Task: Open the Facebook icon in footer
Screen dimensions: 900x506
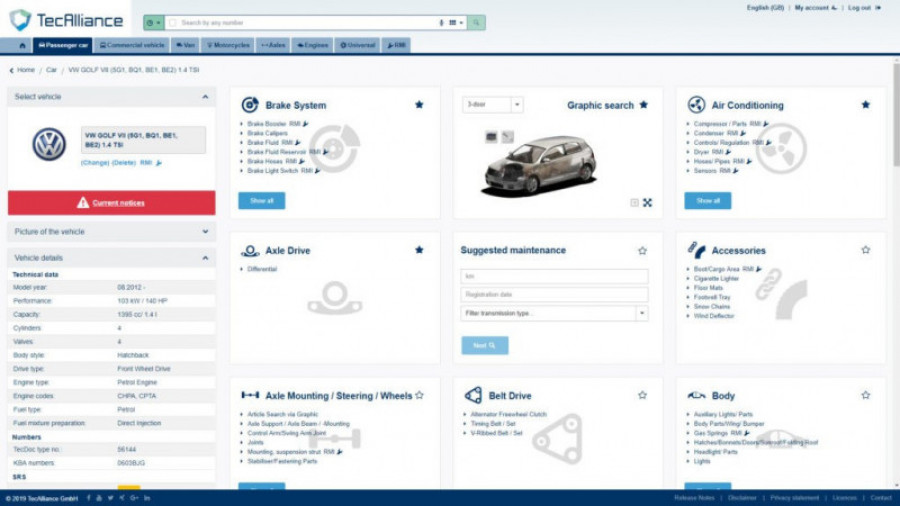Action: click(88, 498)
